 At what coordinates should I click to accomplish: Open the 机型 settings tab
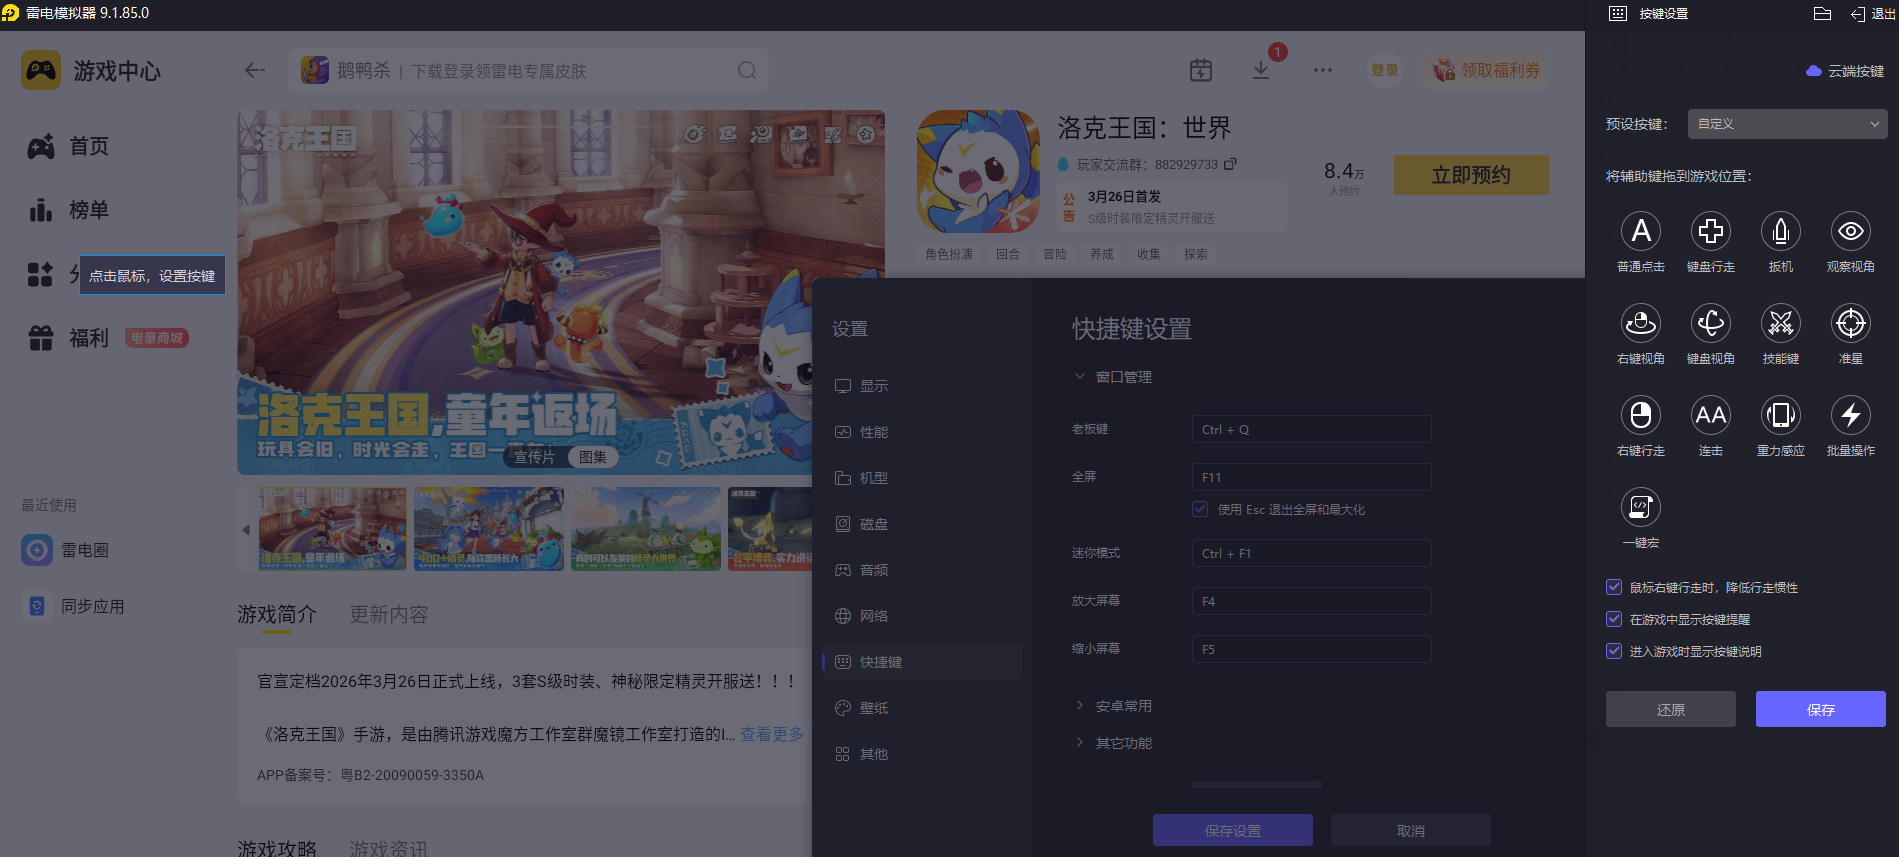coord(921,478)
